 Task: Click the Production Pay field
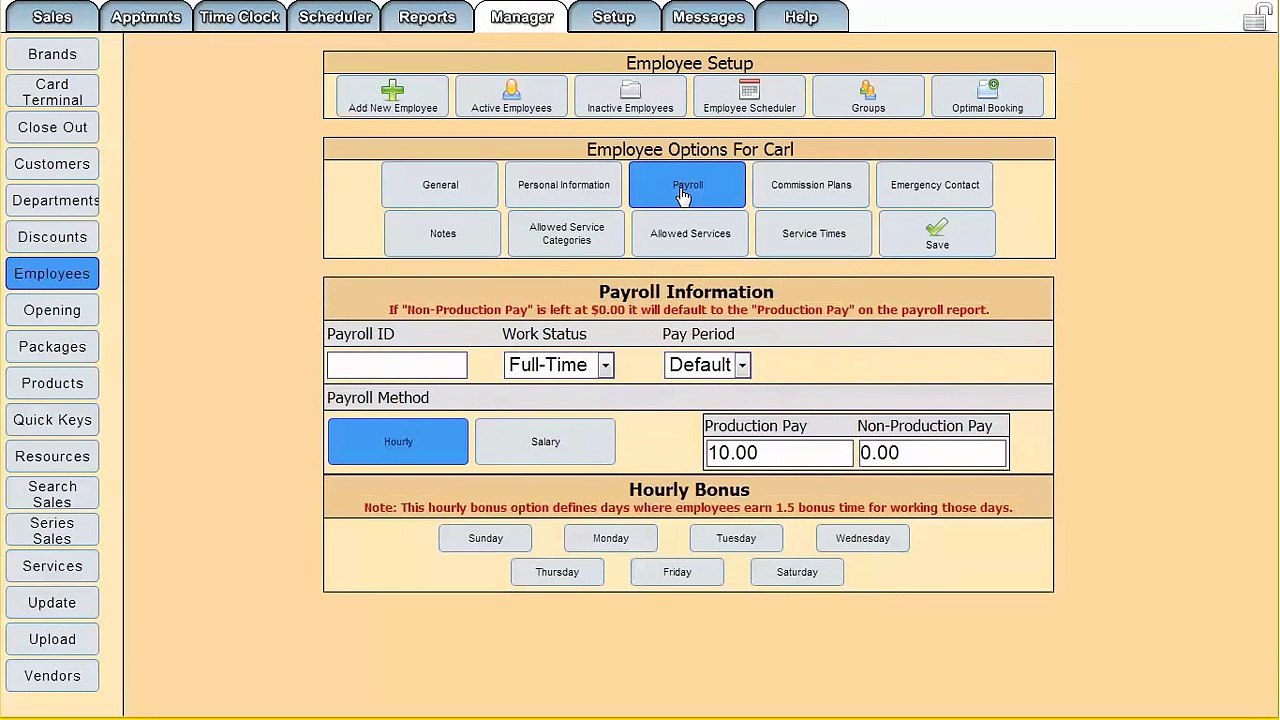coord(779,453)
